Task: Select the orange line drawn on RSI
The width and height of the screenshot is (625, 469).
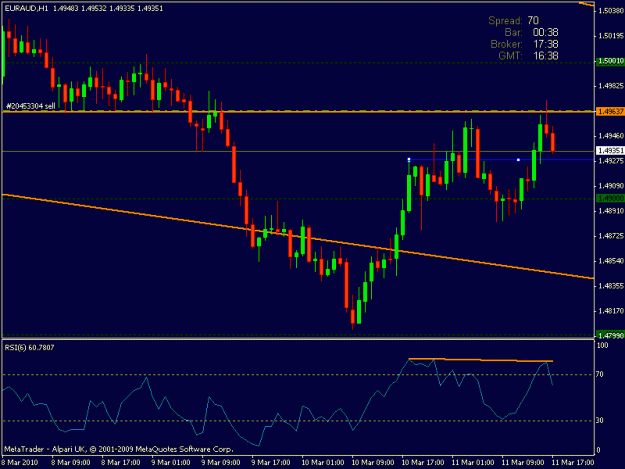Action: click(481, 360)
